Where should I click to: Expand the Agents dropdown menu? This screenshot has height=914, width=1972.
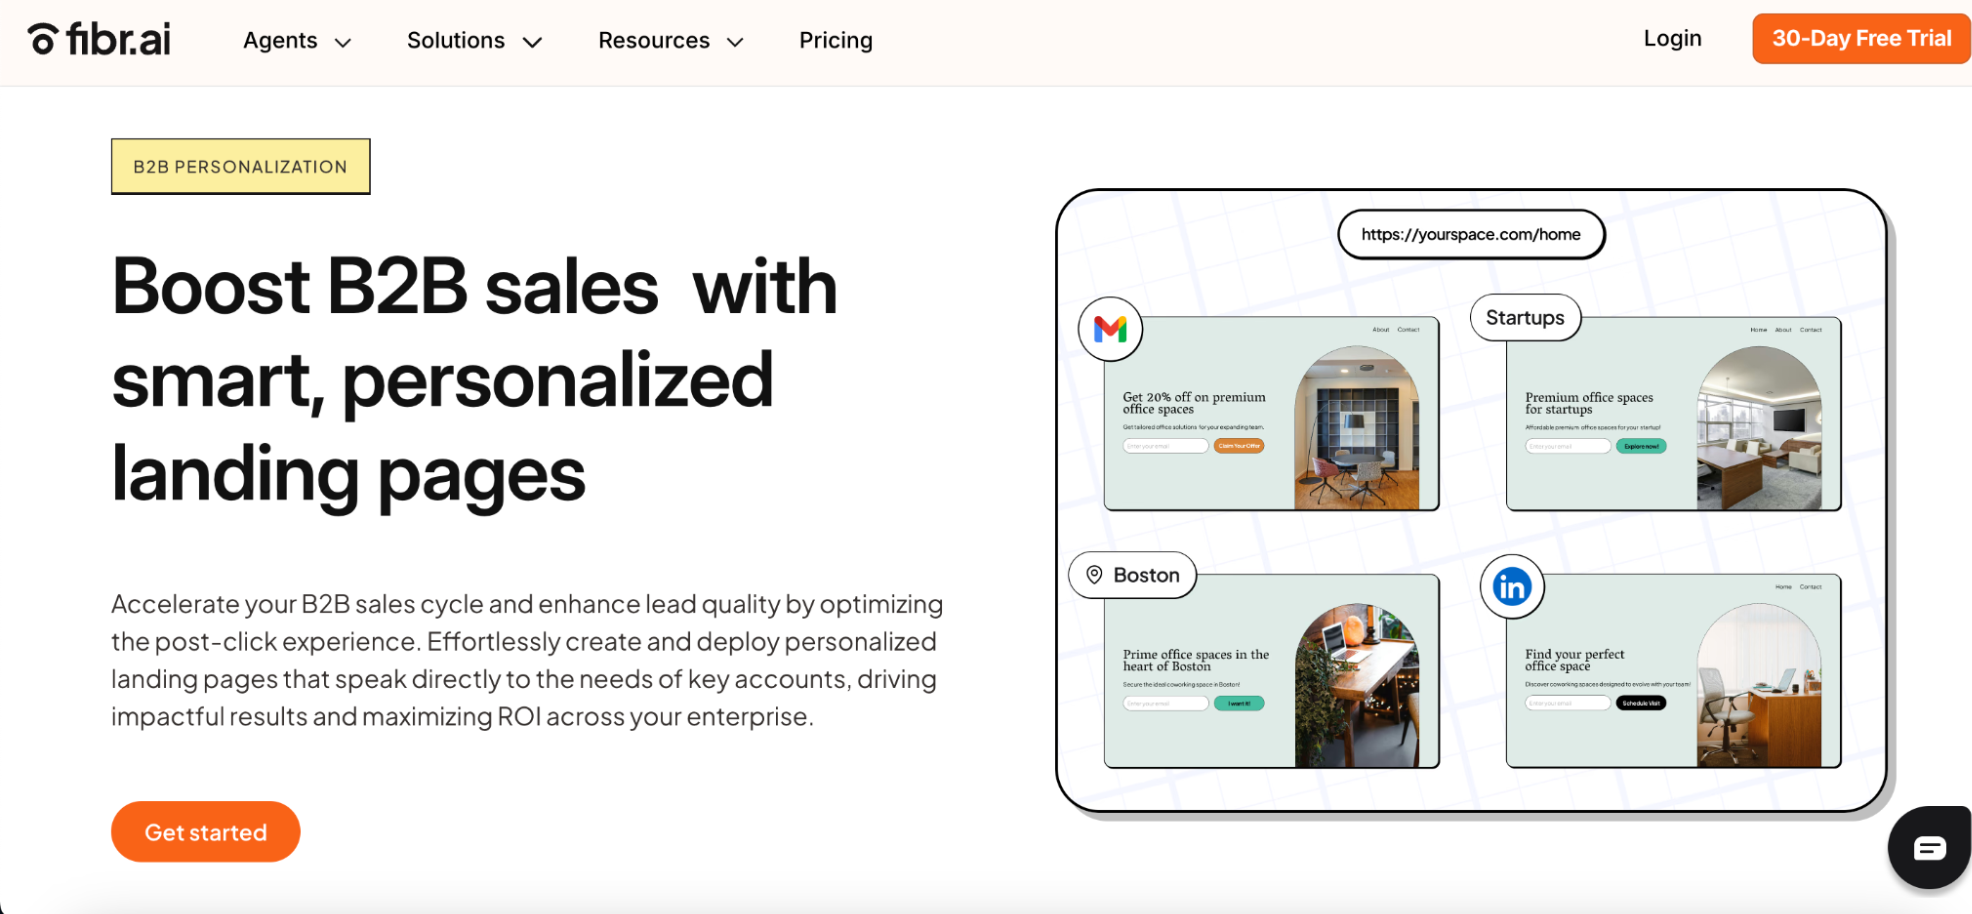(x=297, y=41)
